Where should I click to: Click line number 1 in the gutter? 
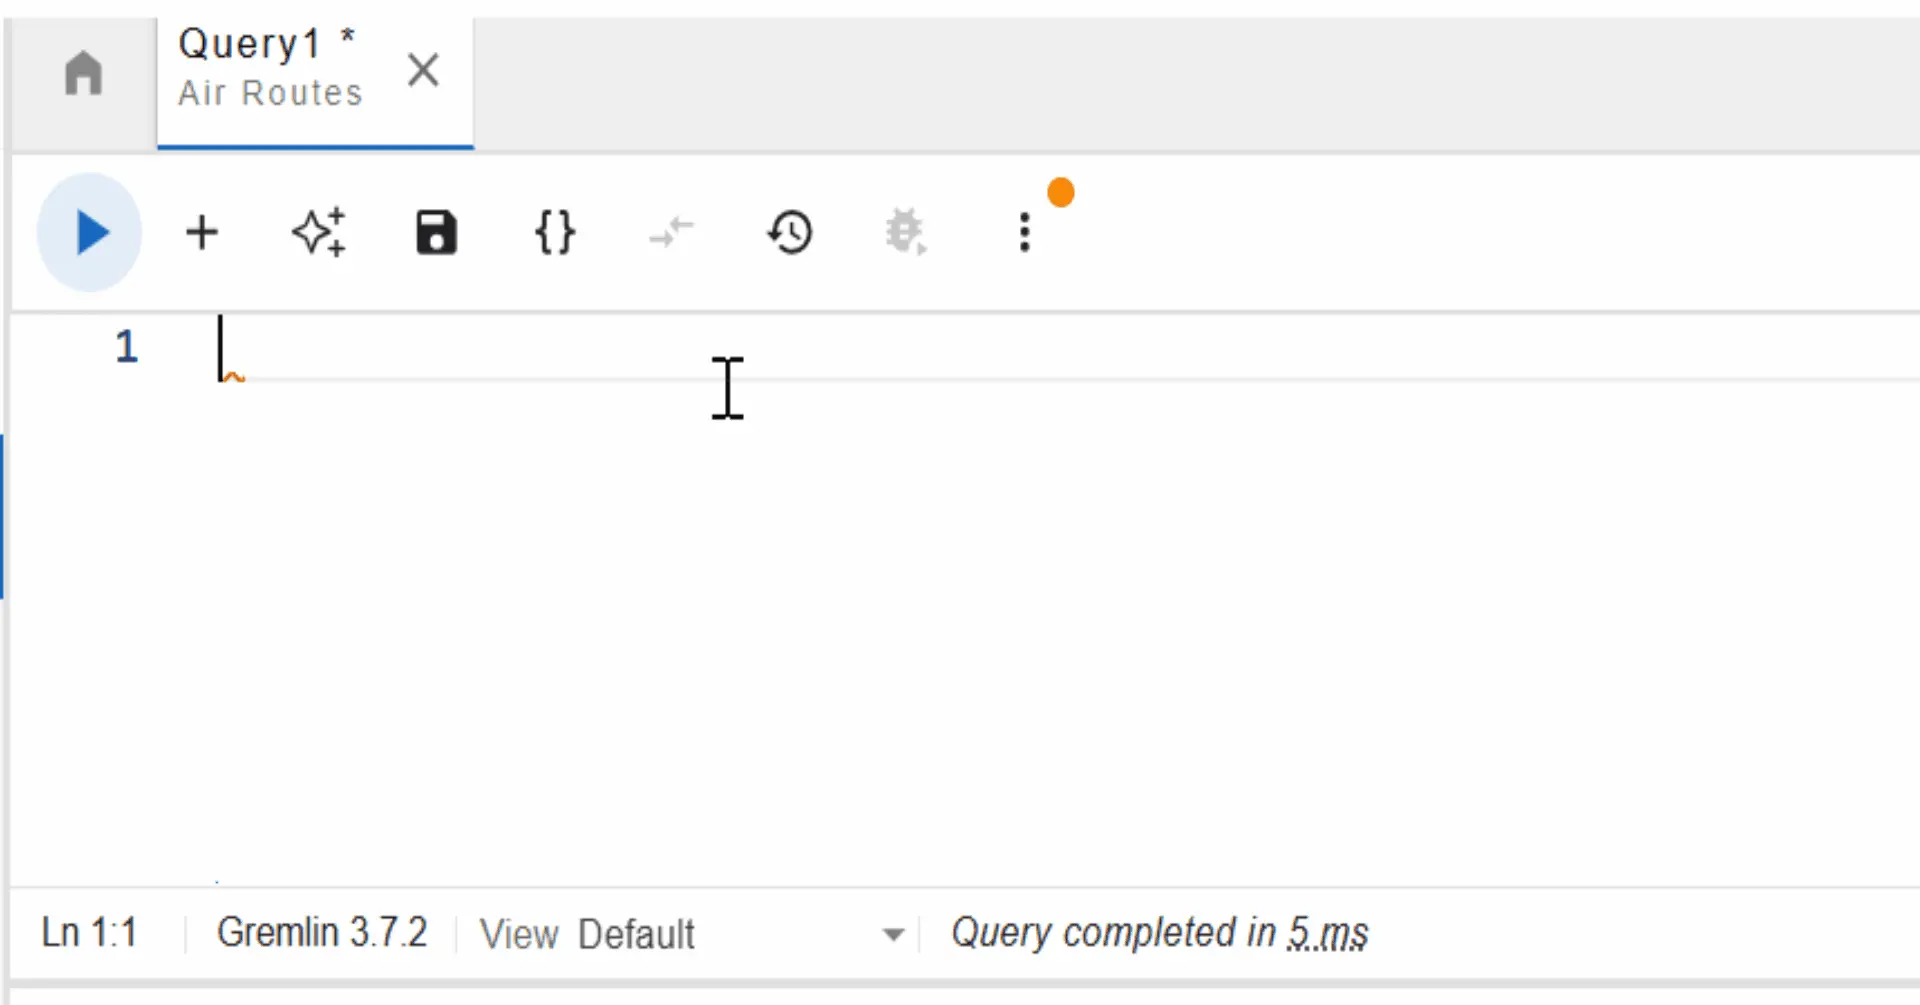point(126,347)
